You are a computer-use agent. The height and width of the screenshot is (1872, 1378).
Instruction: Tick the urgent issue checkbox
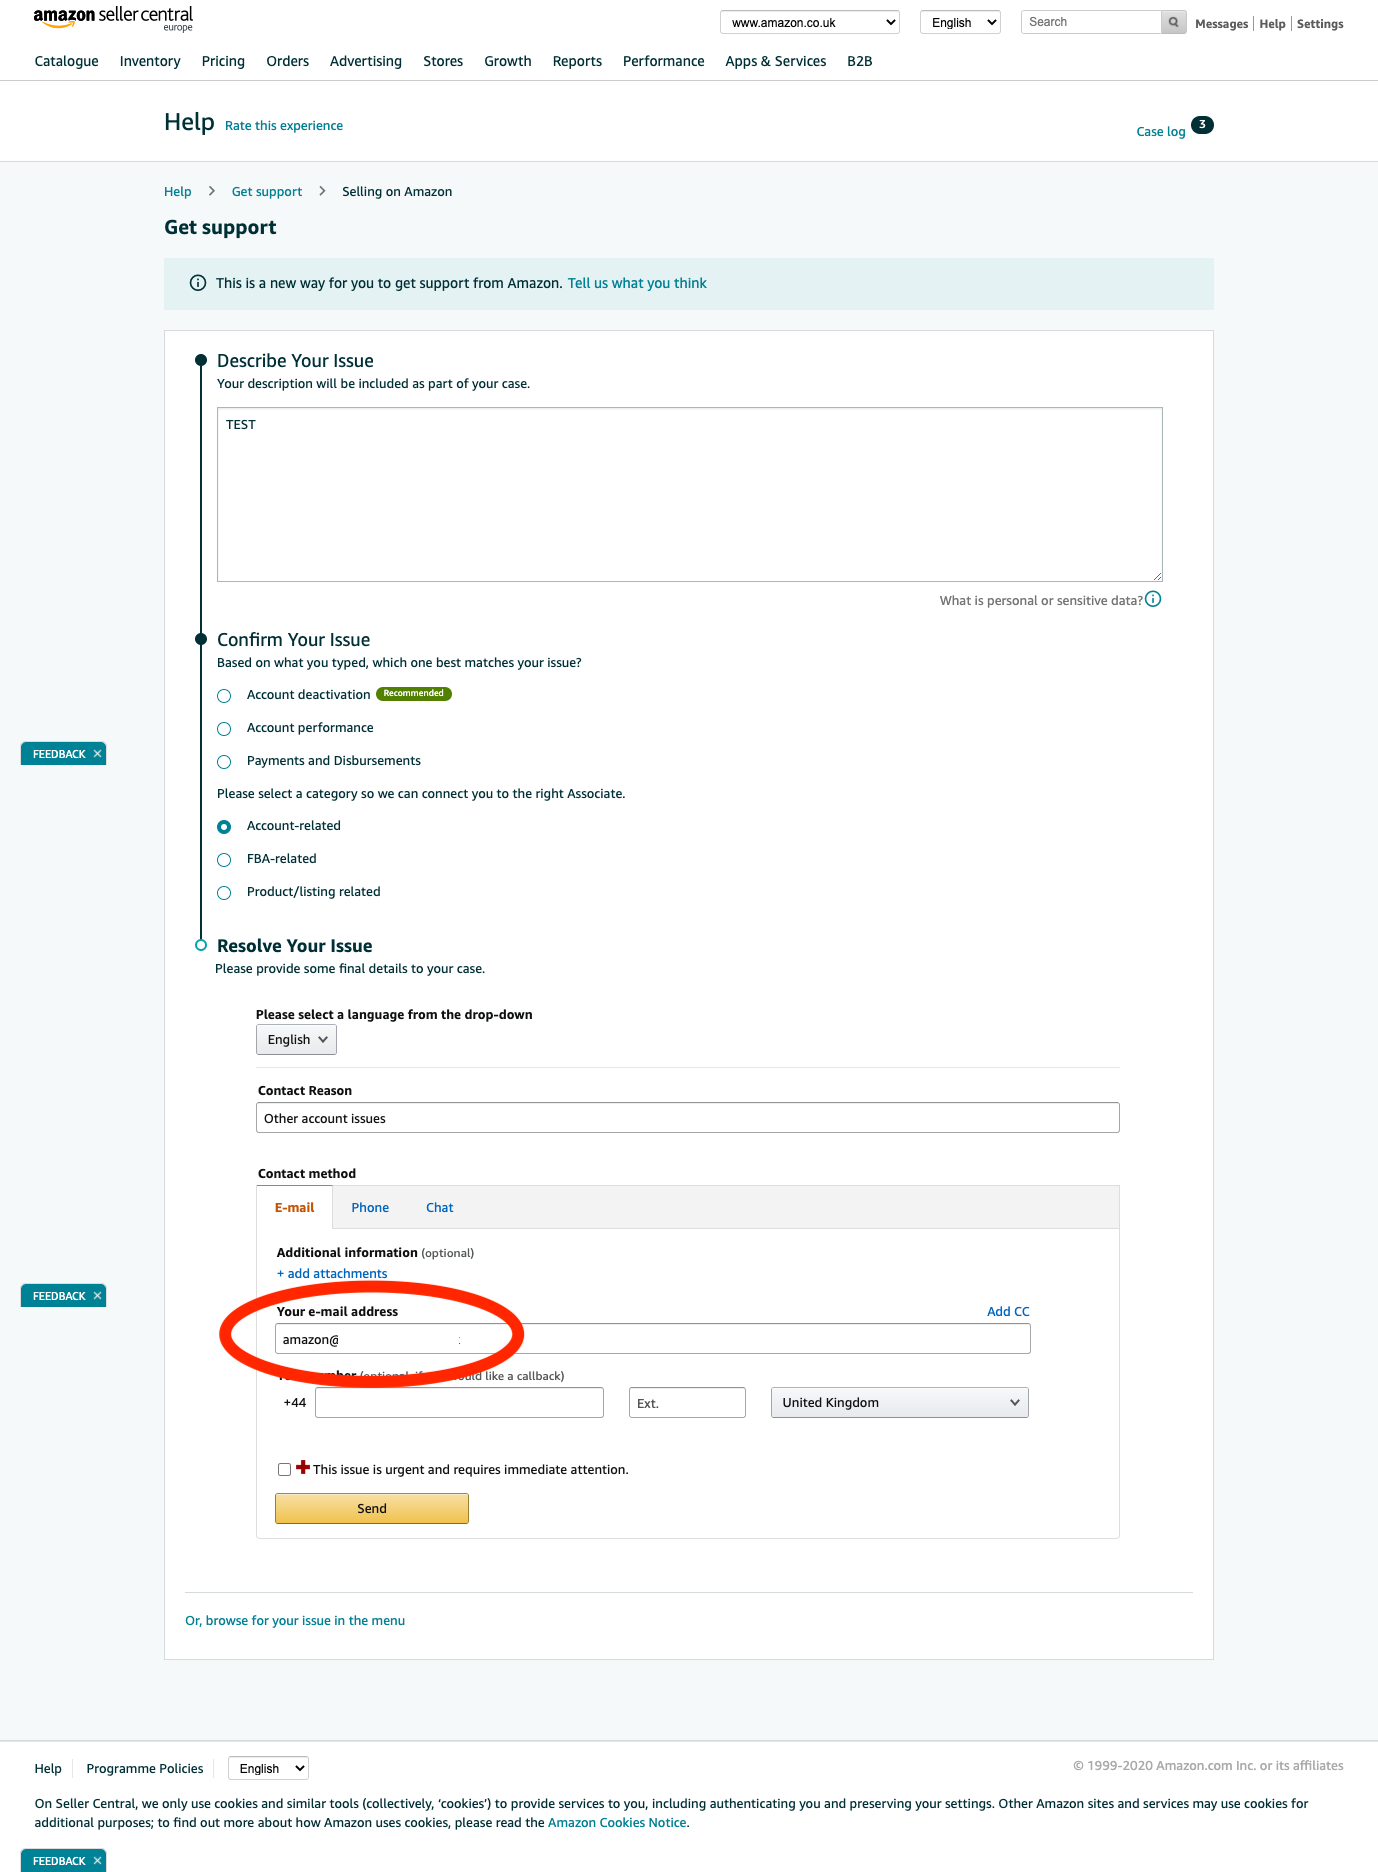click(285, 1470)
